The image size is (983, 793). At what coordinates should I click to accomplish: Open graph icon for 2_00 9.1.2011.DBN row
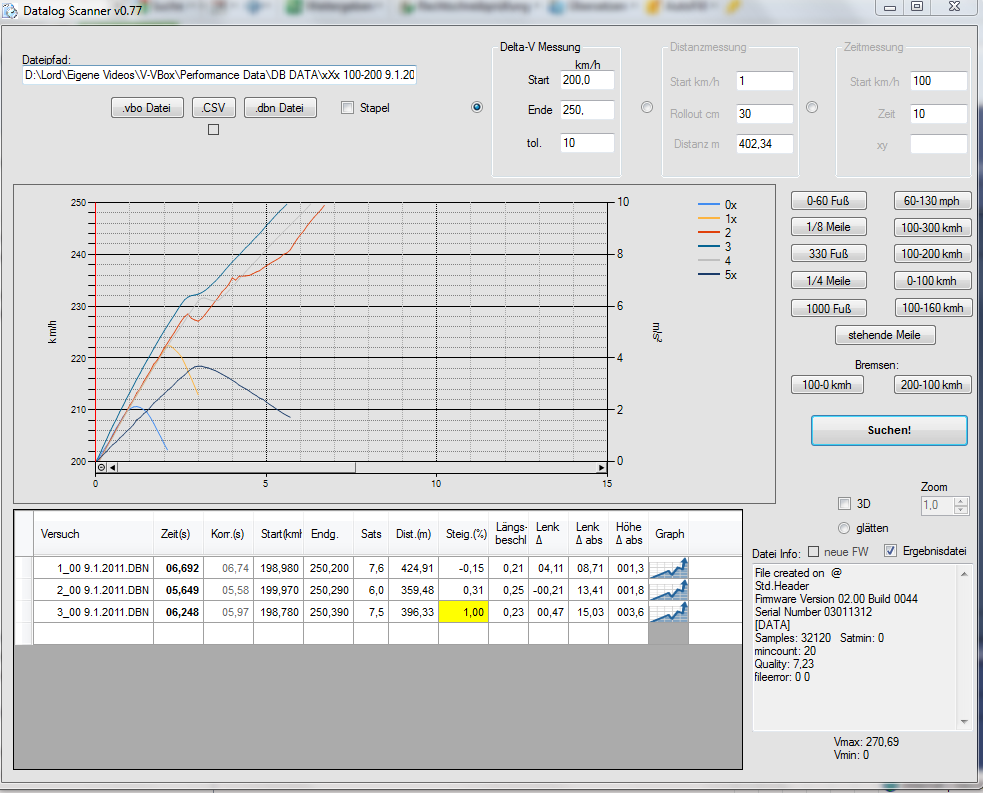click(669, 590)
